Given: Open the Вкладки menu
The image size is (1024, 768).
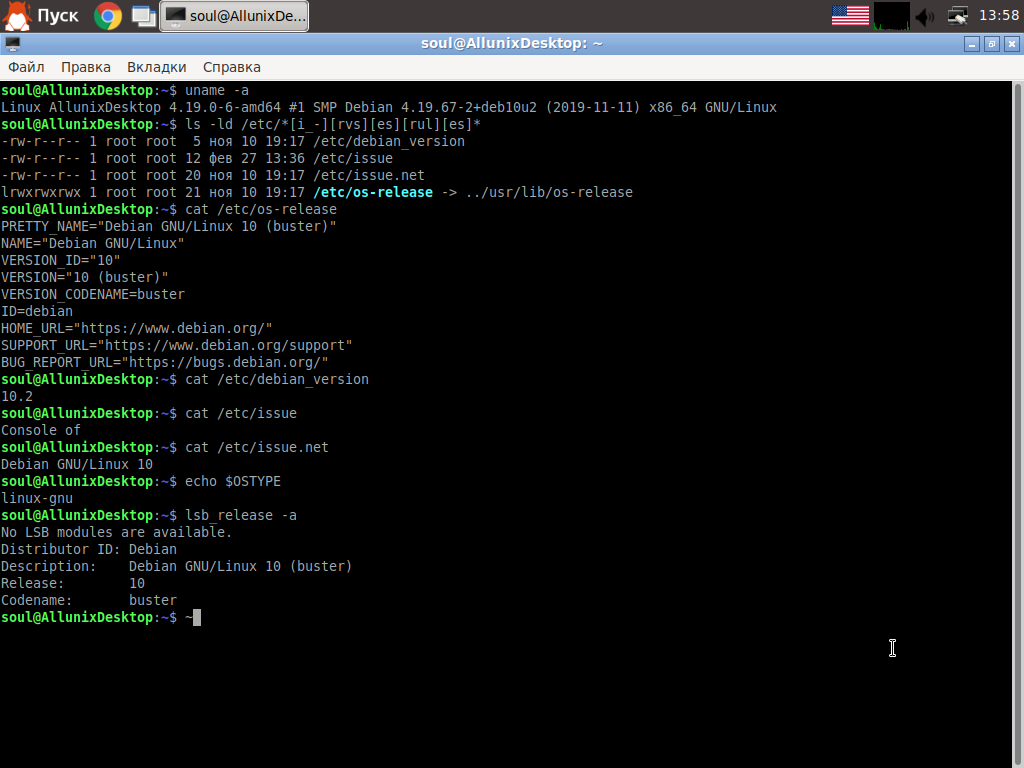Looking at the screenshot, I should click(x=157, y=67).
